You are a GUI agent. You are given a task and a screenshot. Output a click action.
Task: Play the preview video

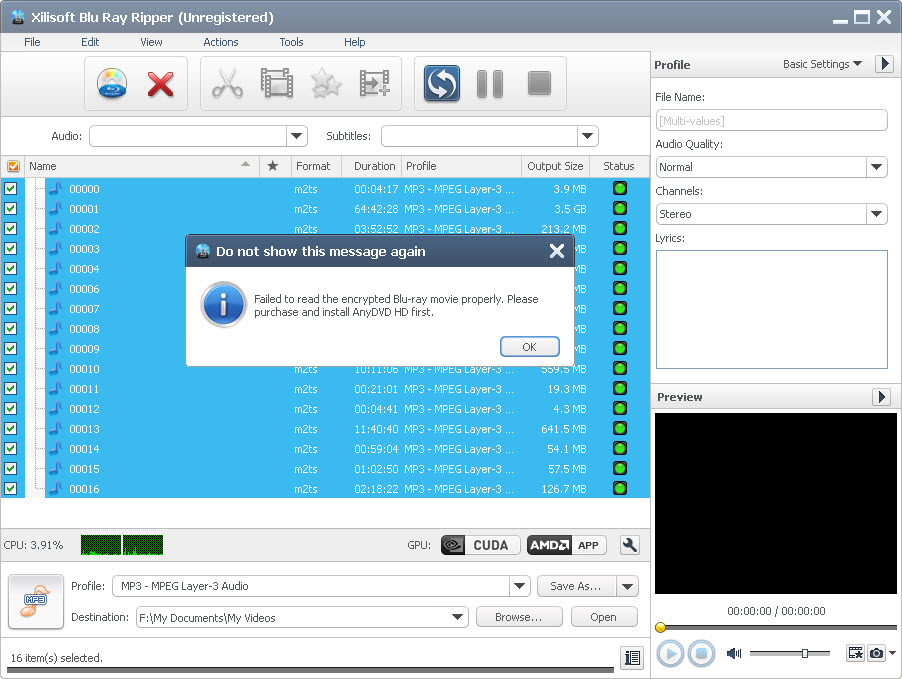[670, 654]
